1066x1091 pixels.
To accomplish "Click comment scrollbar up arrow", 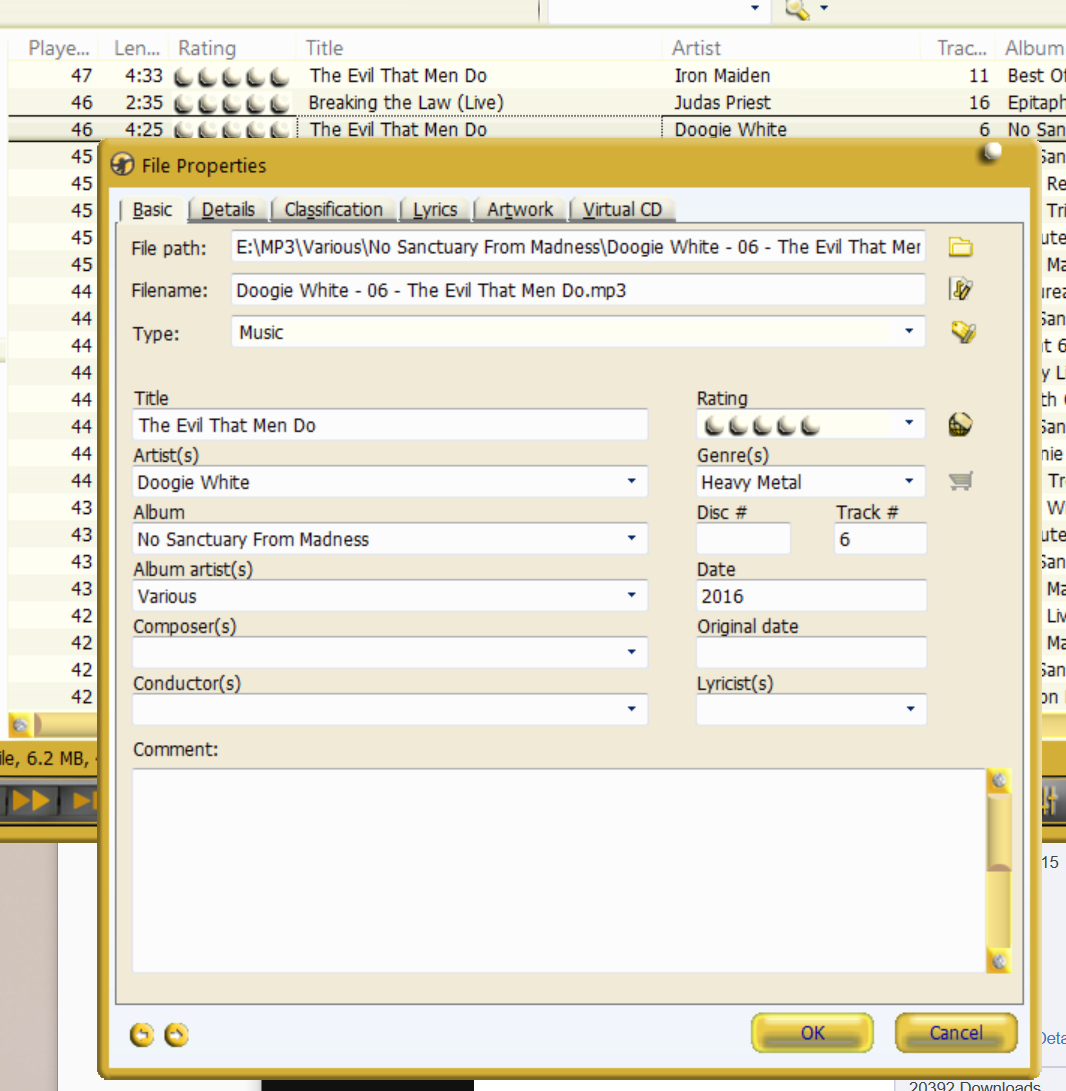I will click(999, 781).
